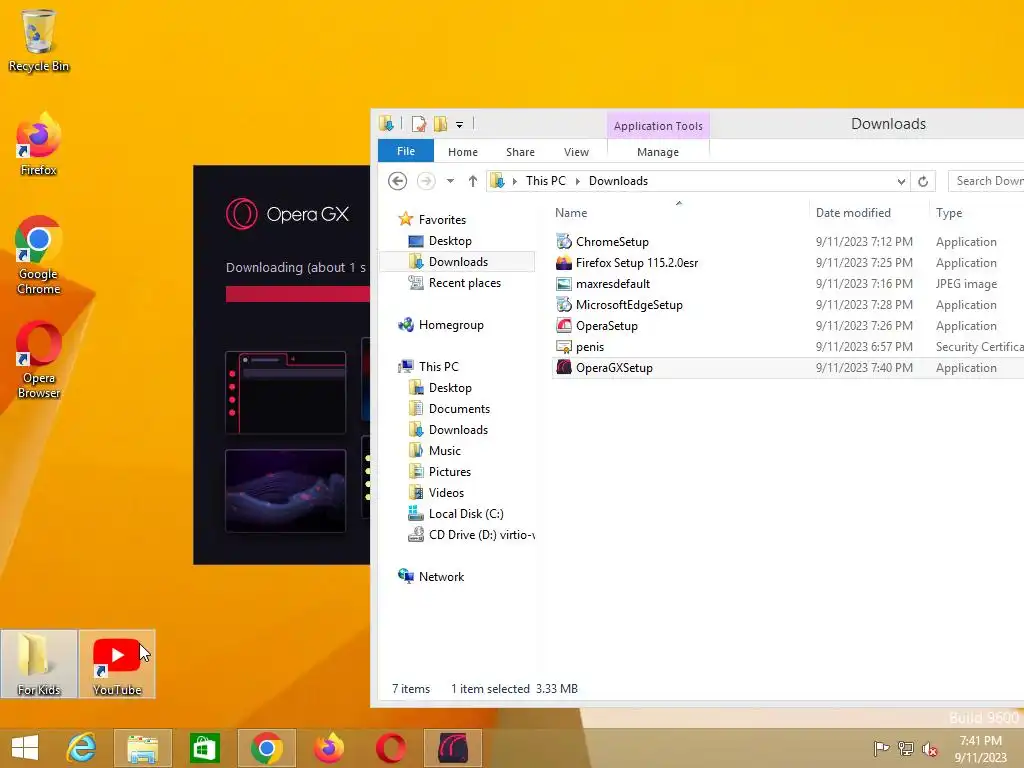The image size is (1024, 768).
Task: Open Local Disk (C:) in the navigation pane
Action: (466, 513)
